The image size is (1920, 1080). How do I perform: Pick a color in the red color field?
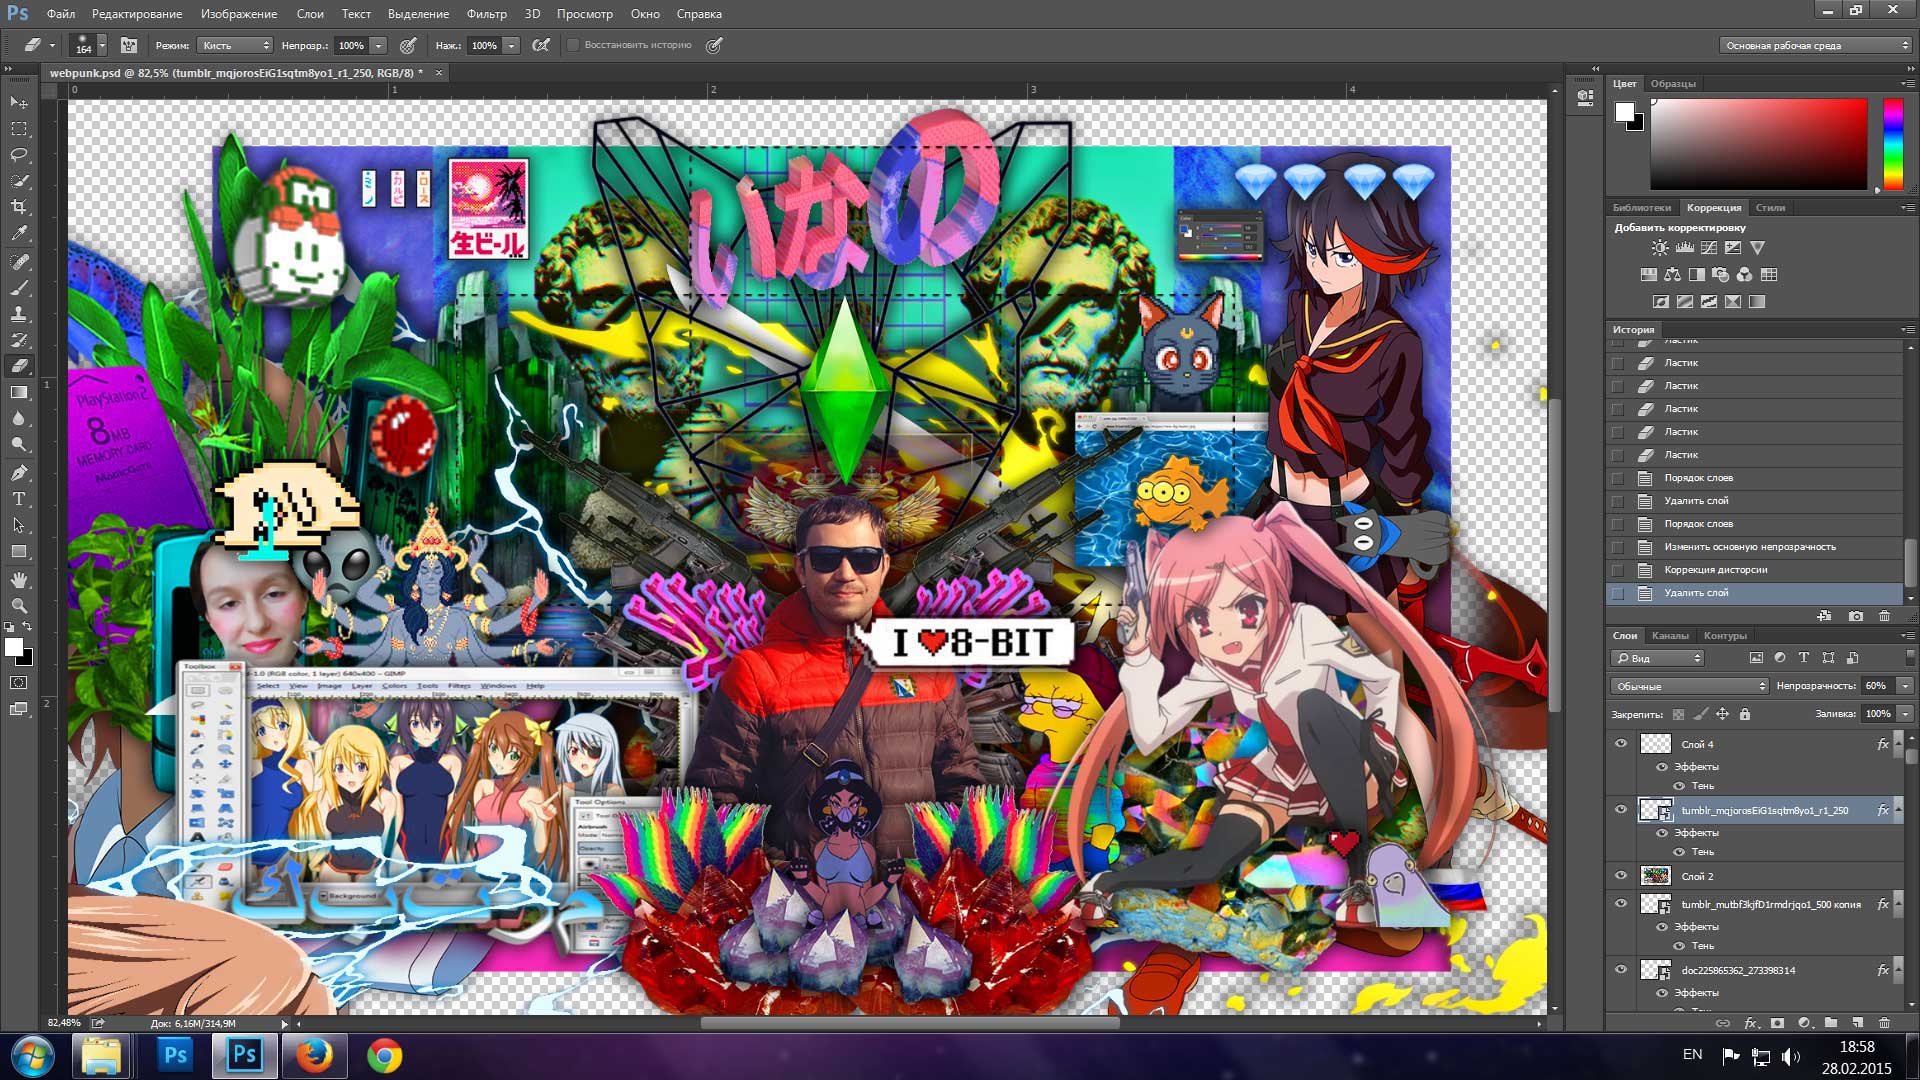(x=1758, y=143)
